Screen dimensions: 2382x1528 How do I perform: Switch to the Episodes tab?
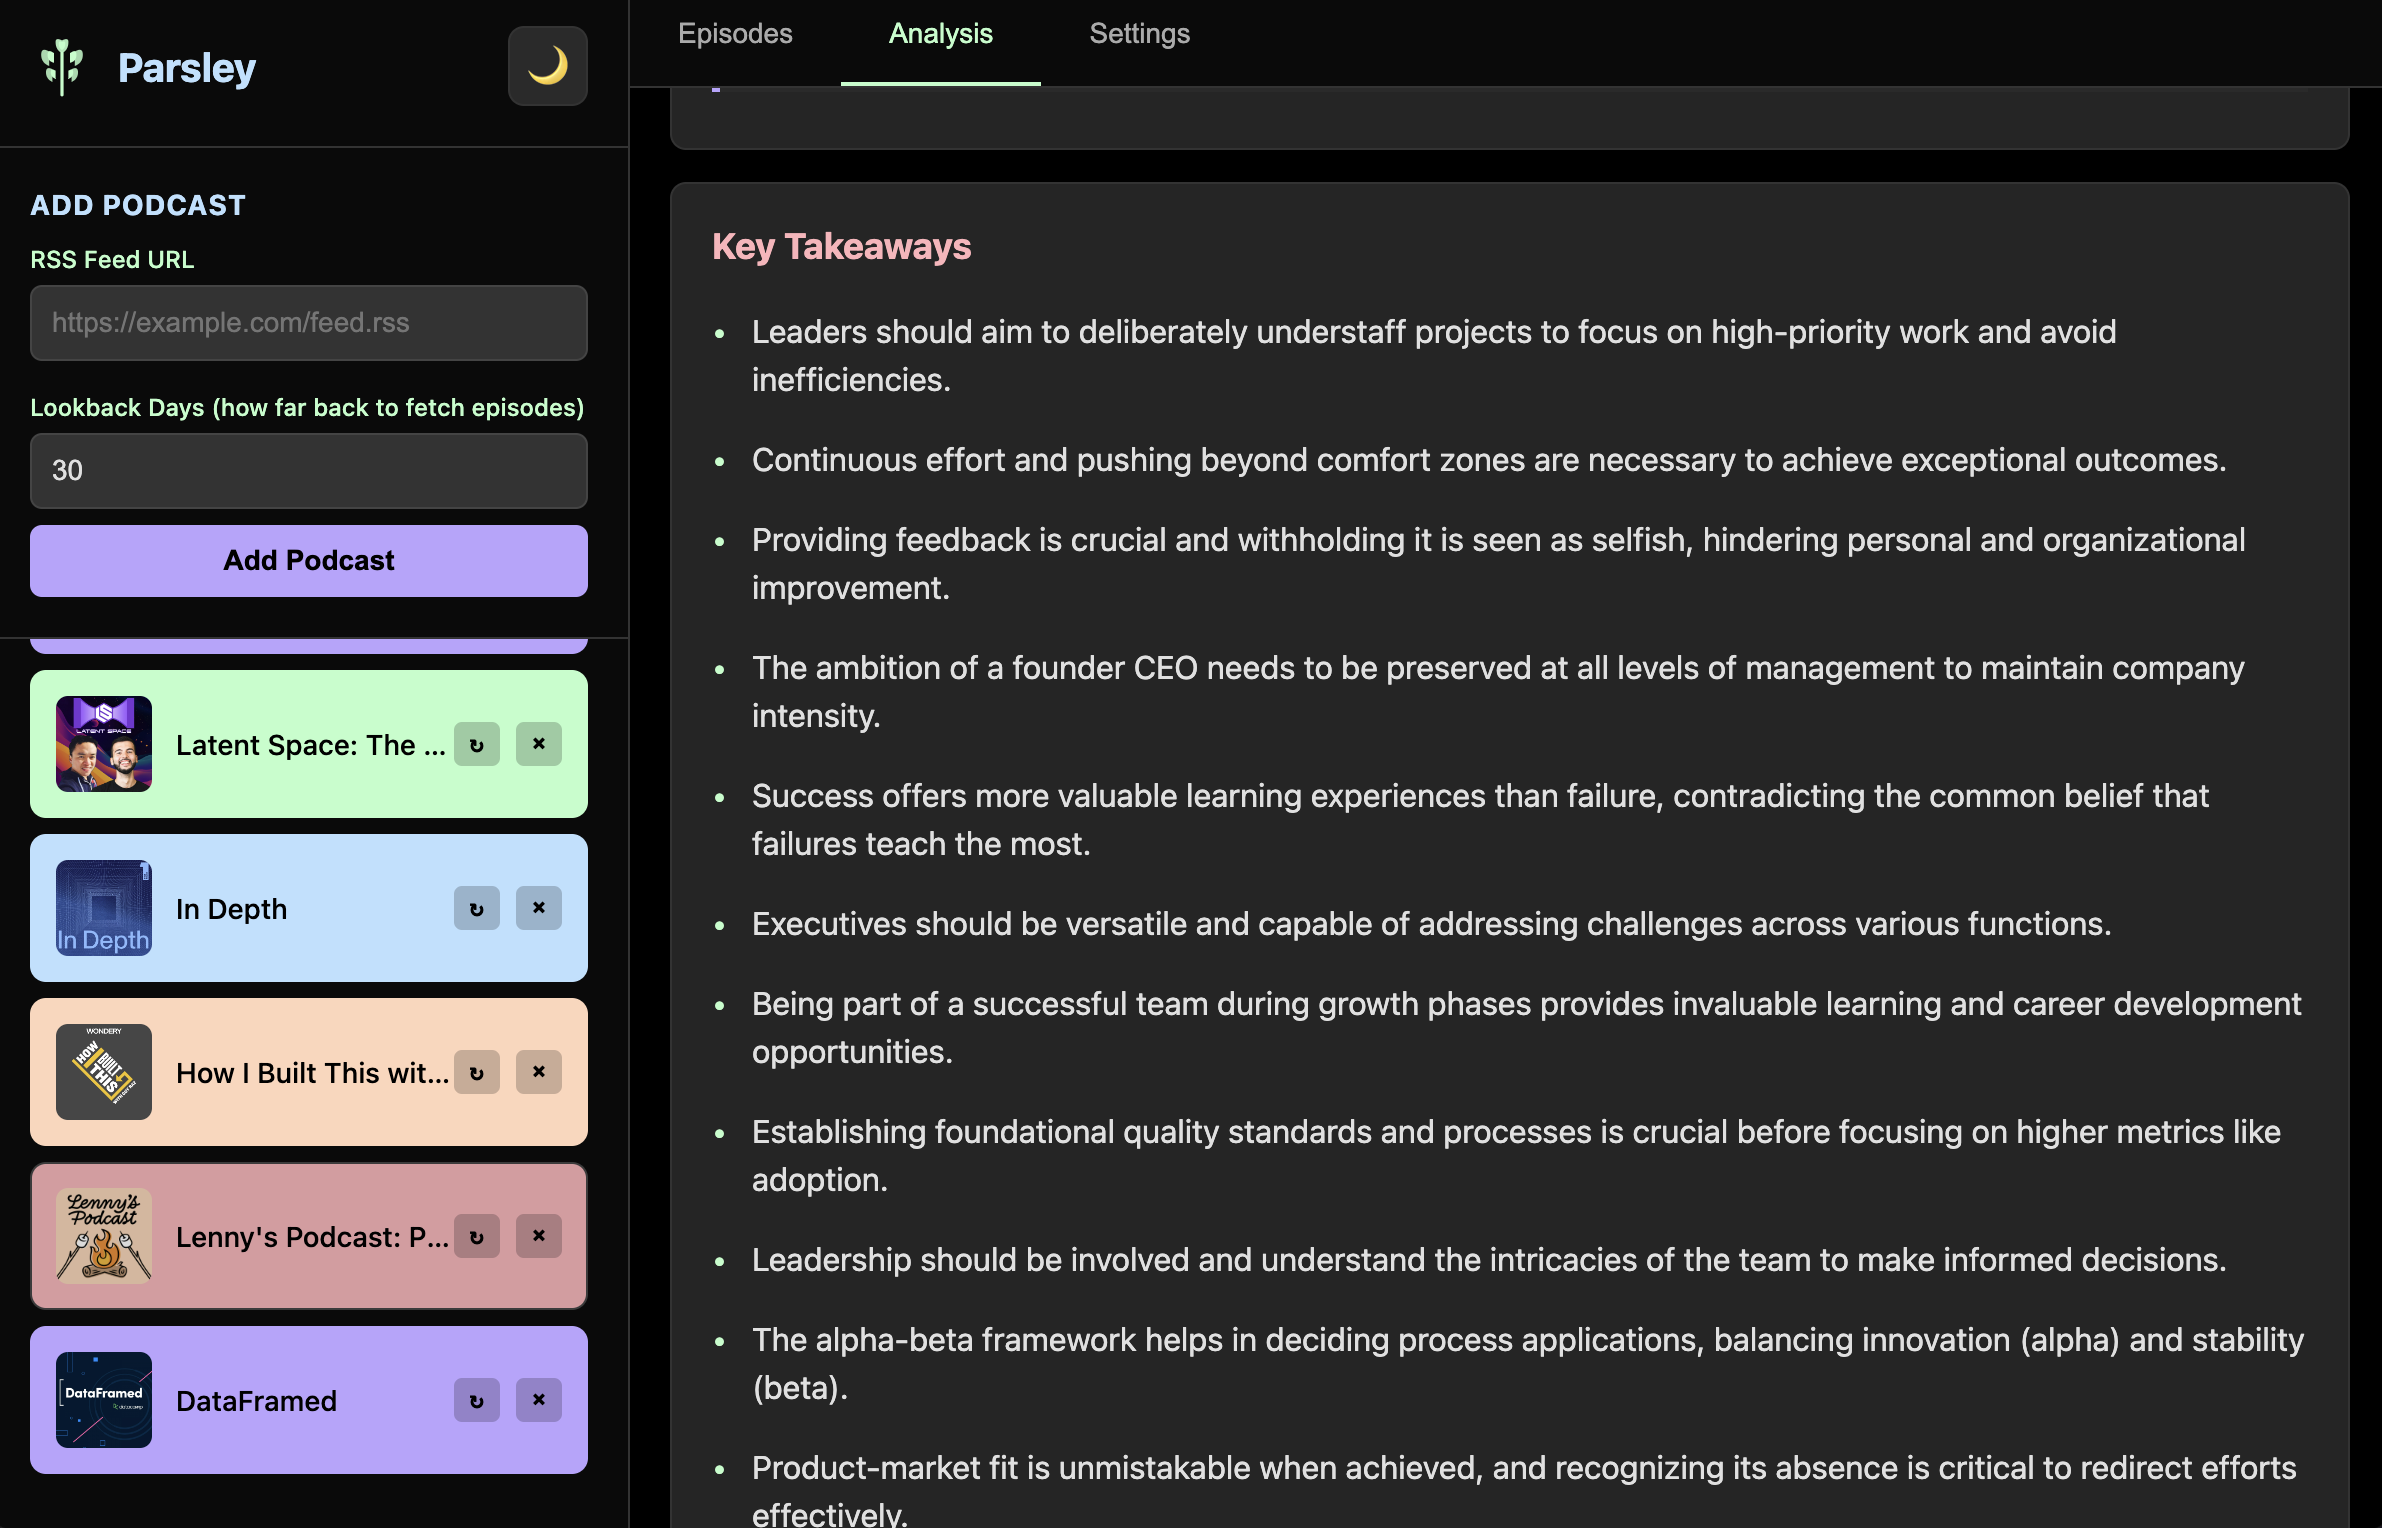click(x=735, y=34)
